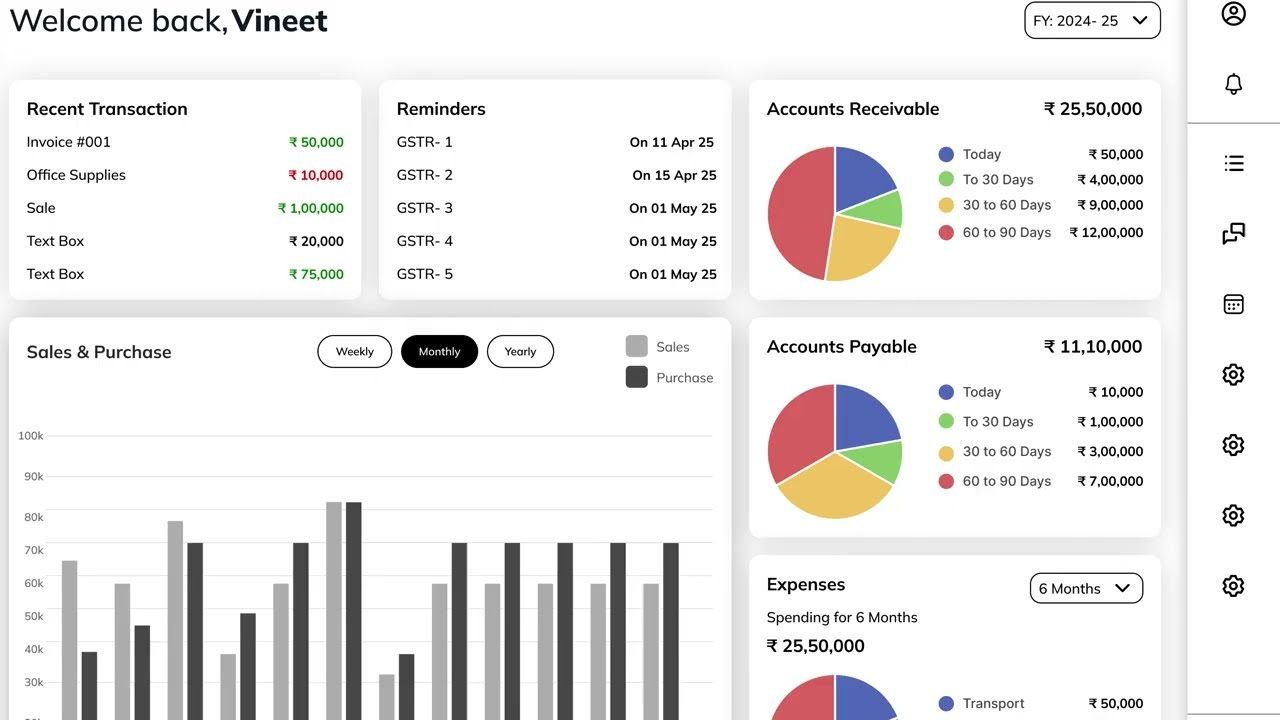Open the 6 Months expenses dropdown
The width and height of the screenshot is (1280, 720).
click(1085, 589)
